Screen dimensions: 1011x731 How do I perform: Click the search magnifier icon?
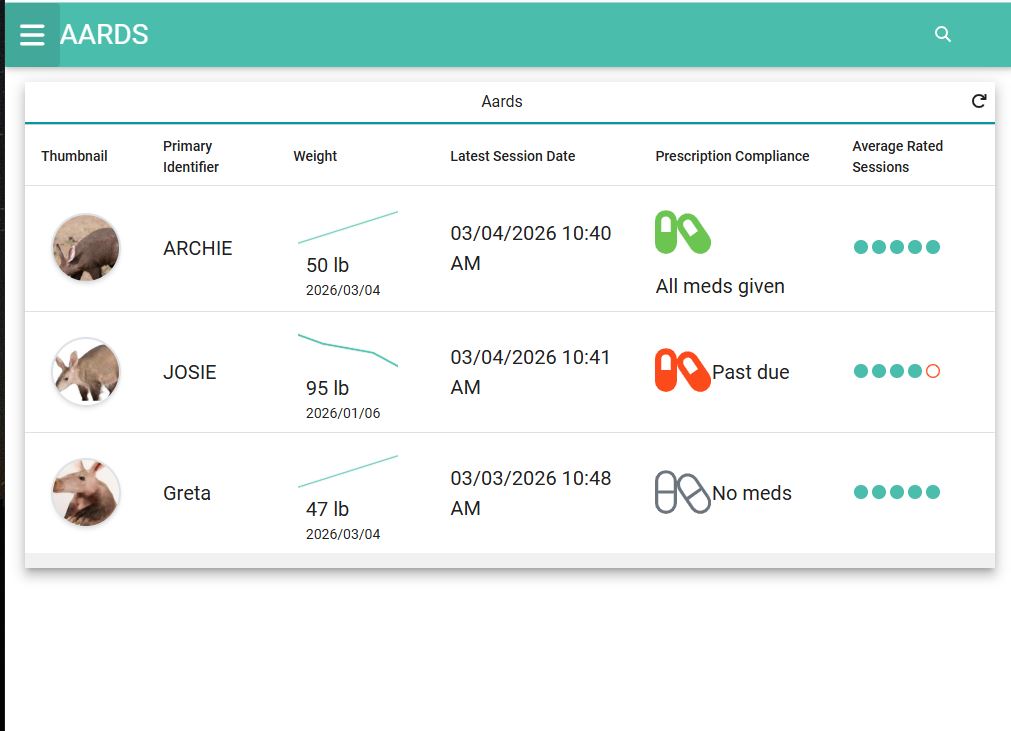click(x=942, y=34)
